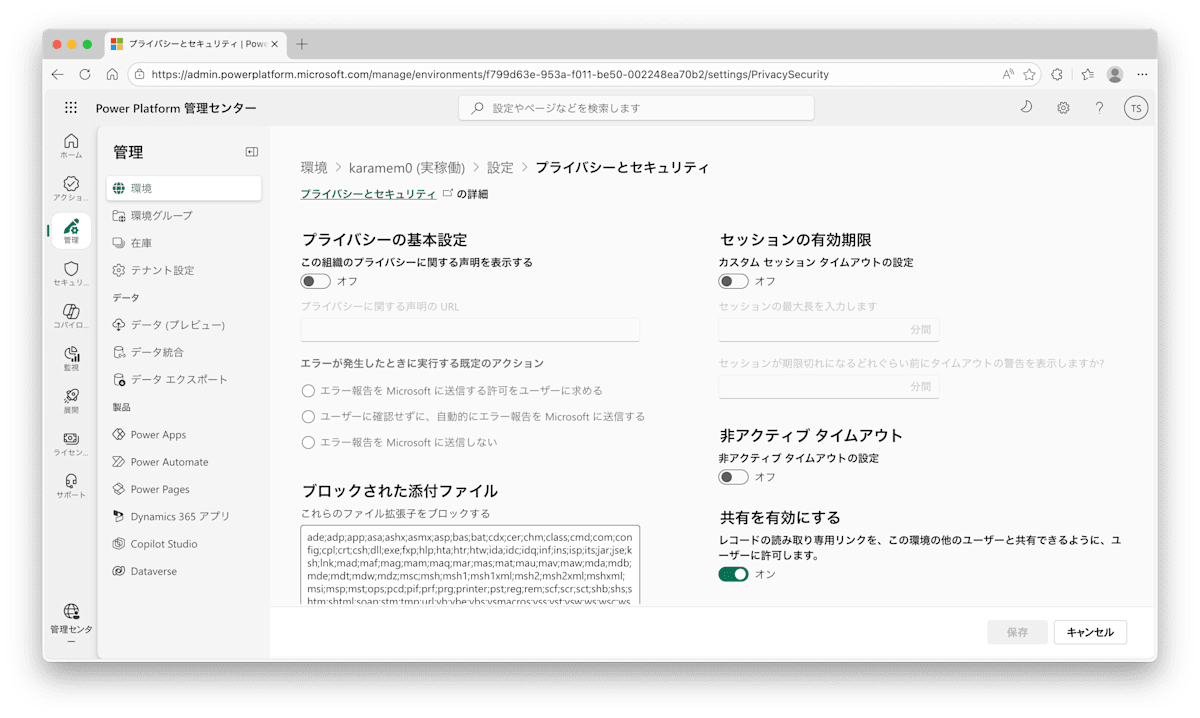Open サポート headset in the left rail
1200x718 pixels.
[x=71, y=487]
